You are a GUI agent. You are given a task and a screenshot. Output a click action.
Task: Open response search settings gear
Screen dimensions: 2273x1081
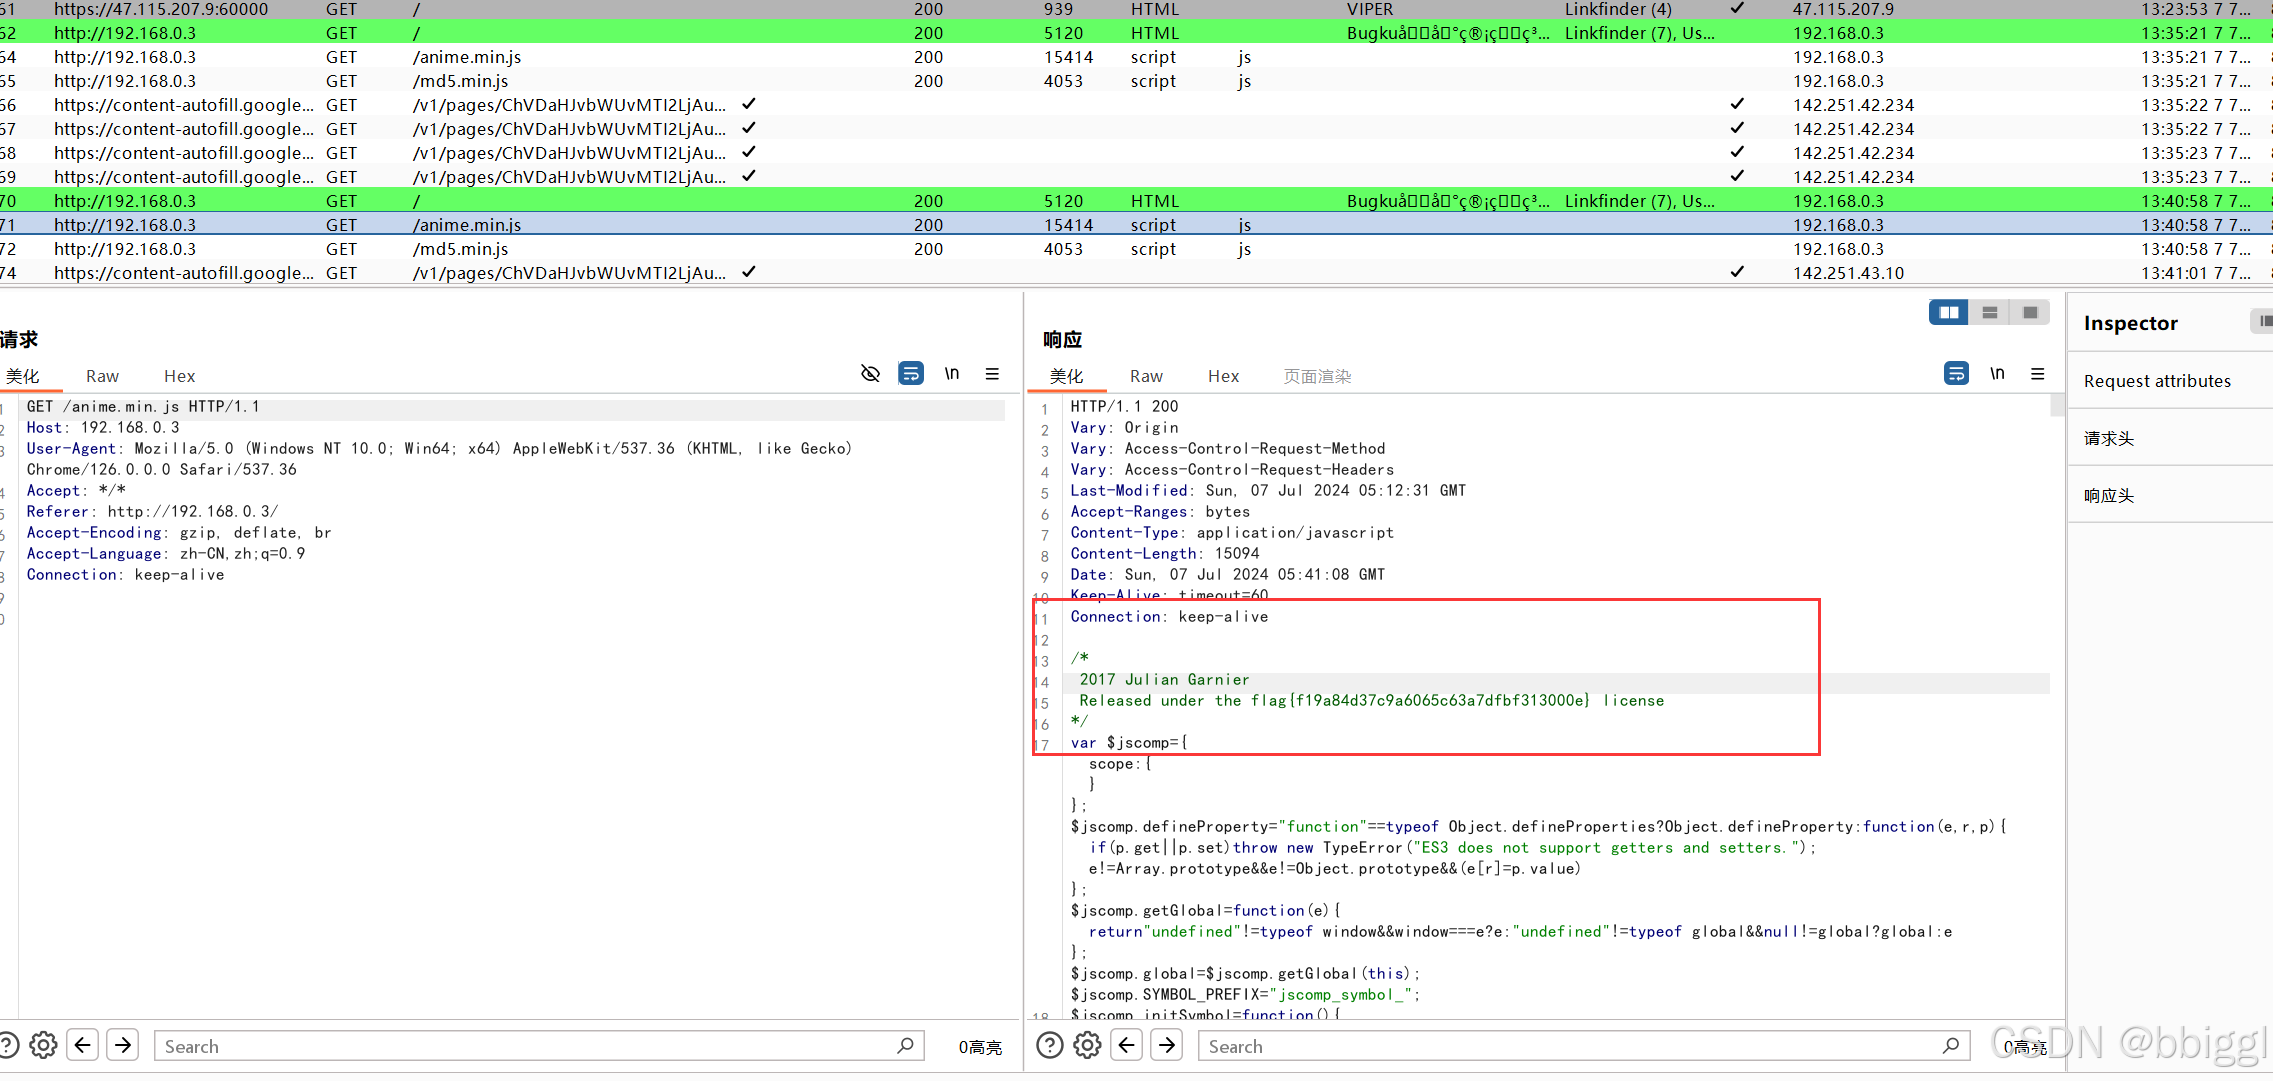point(1087,1046)
